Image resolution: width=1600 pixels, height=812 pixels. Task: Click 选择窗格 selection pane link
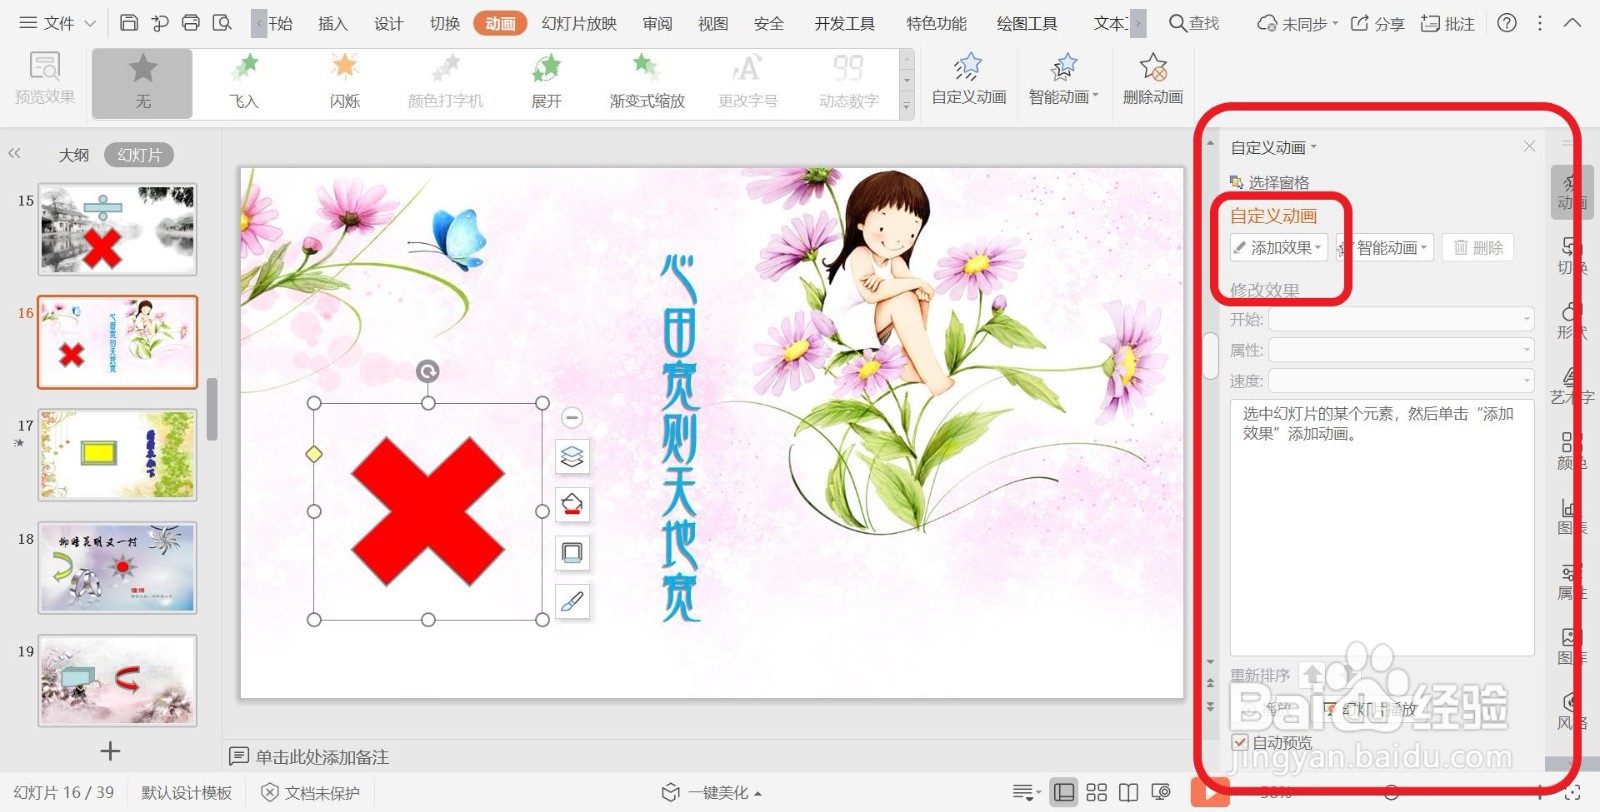[1270, 182]
